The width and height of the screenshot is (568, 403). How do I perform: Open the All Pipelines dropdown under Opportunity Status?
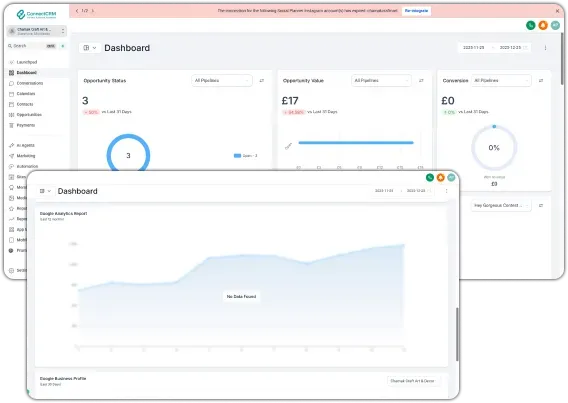(222, 80)
